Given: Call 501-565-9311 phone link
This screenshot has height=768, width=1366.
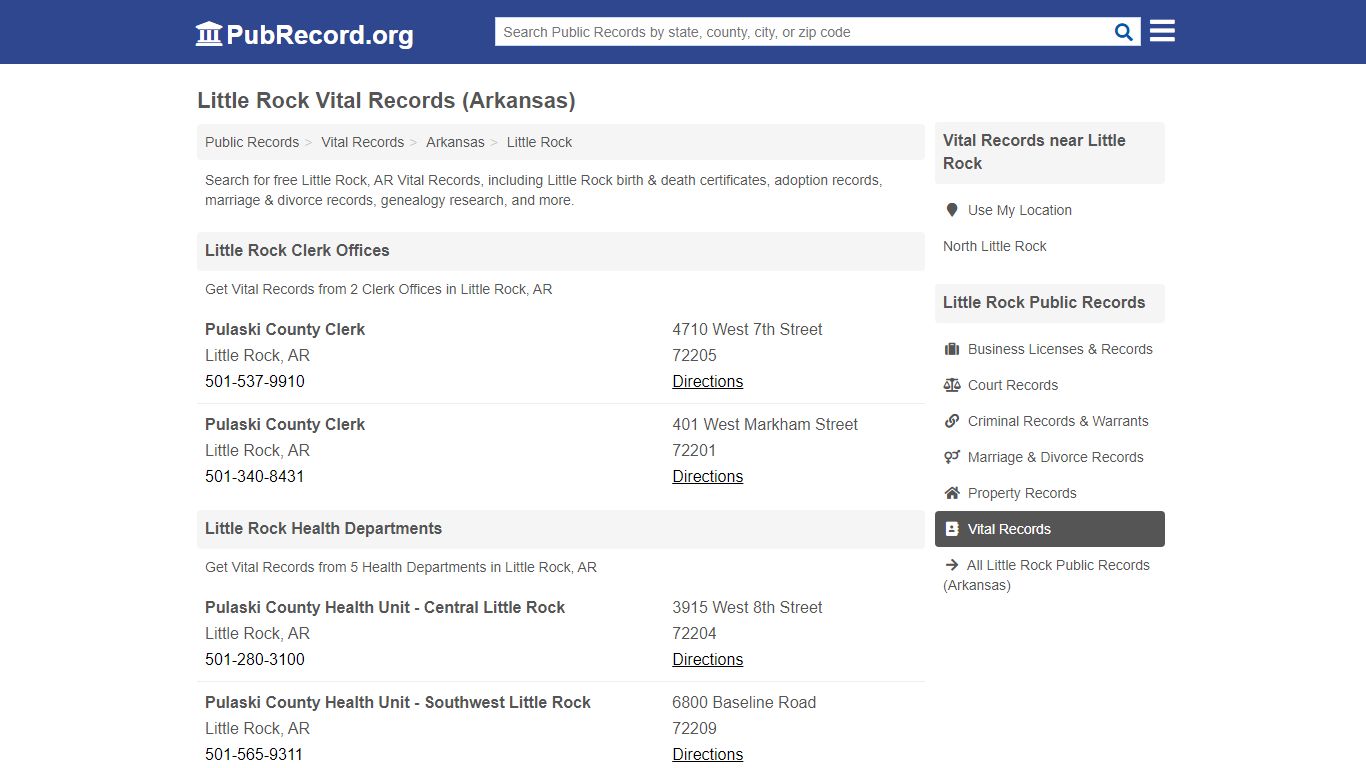Looking at the screenshot, I should pyautogui.click(x=254, y=754).
